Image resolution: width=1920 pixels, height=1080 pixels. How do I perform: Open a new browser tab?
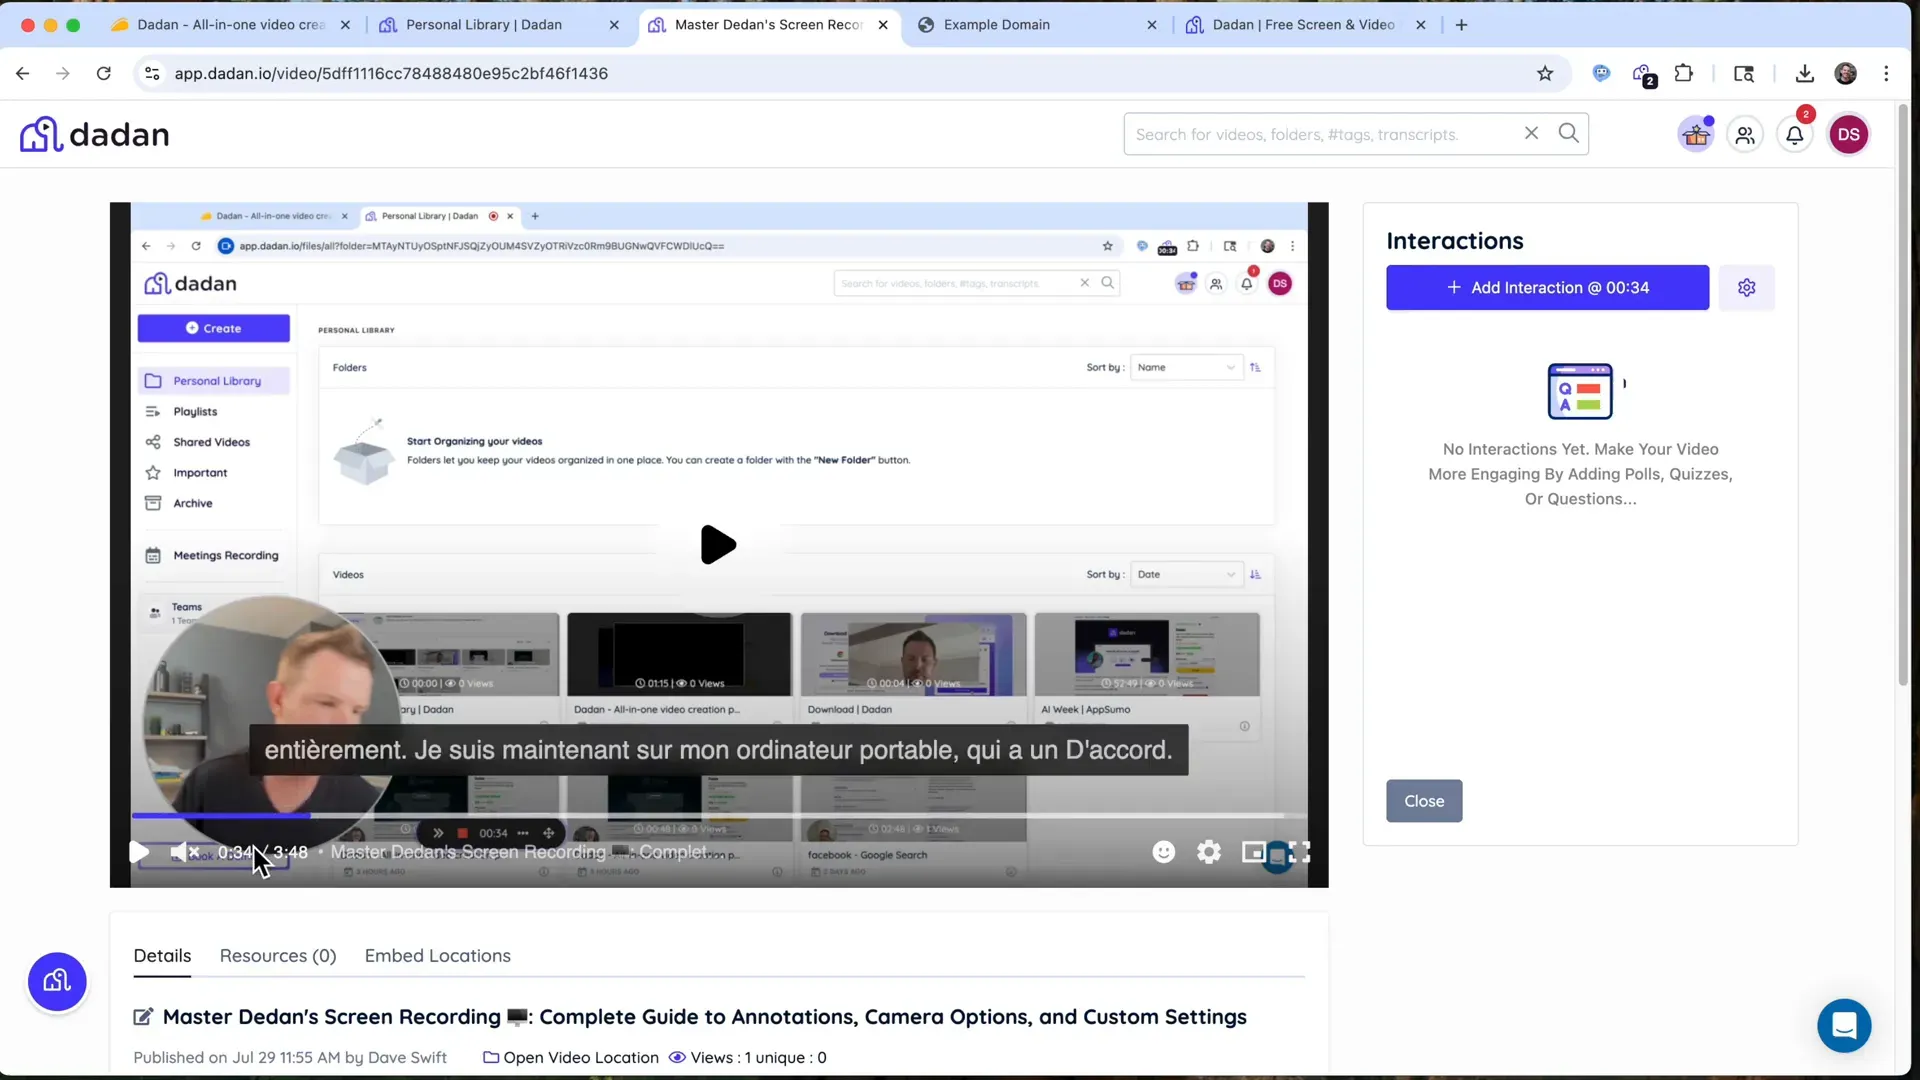tap(1462, 25)
